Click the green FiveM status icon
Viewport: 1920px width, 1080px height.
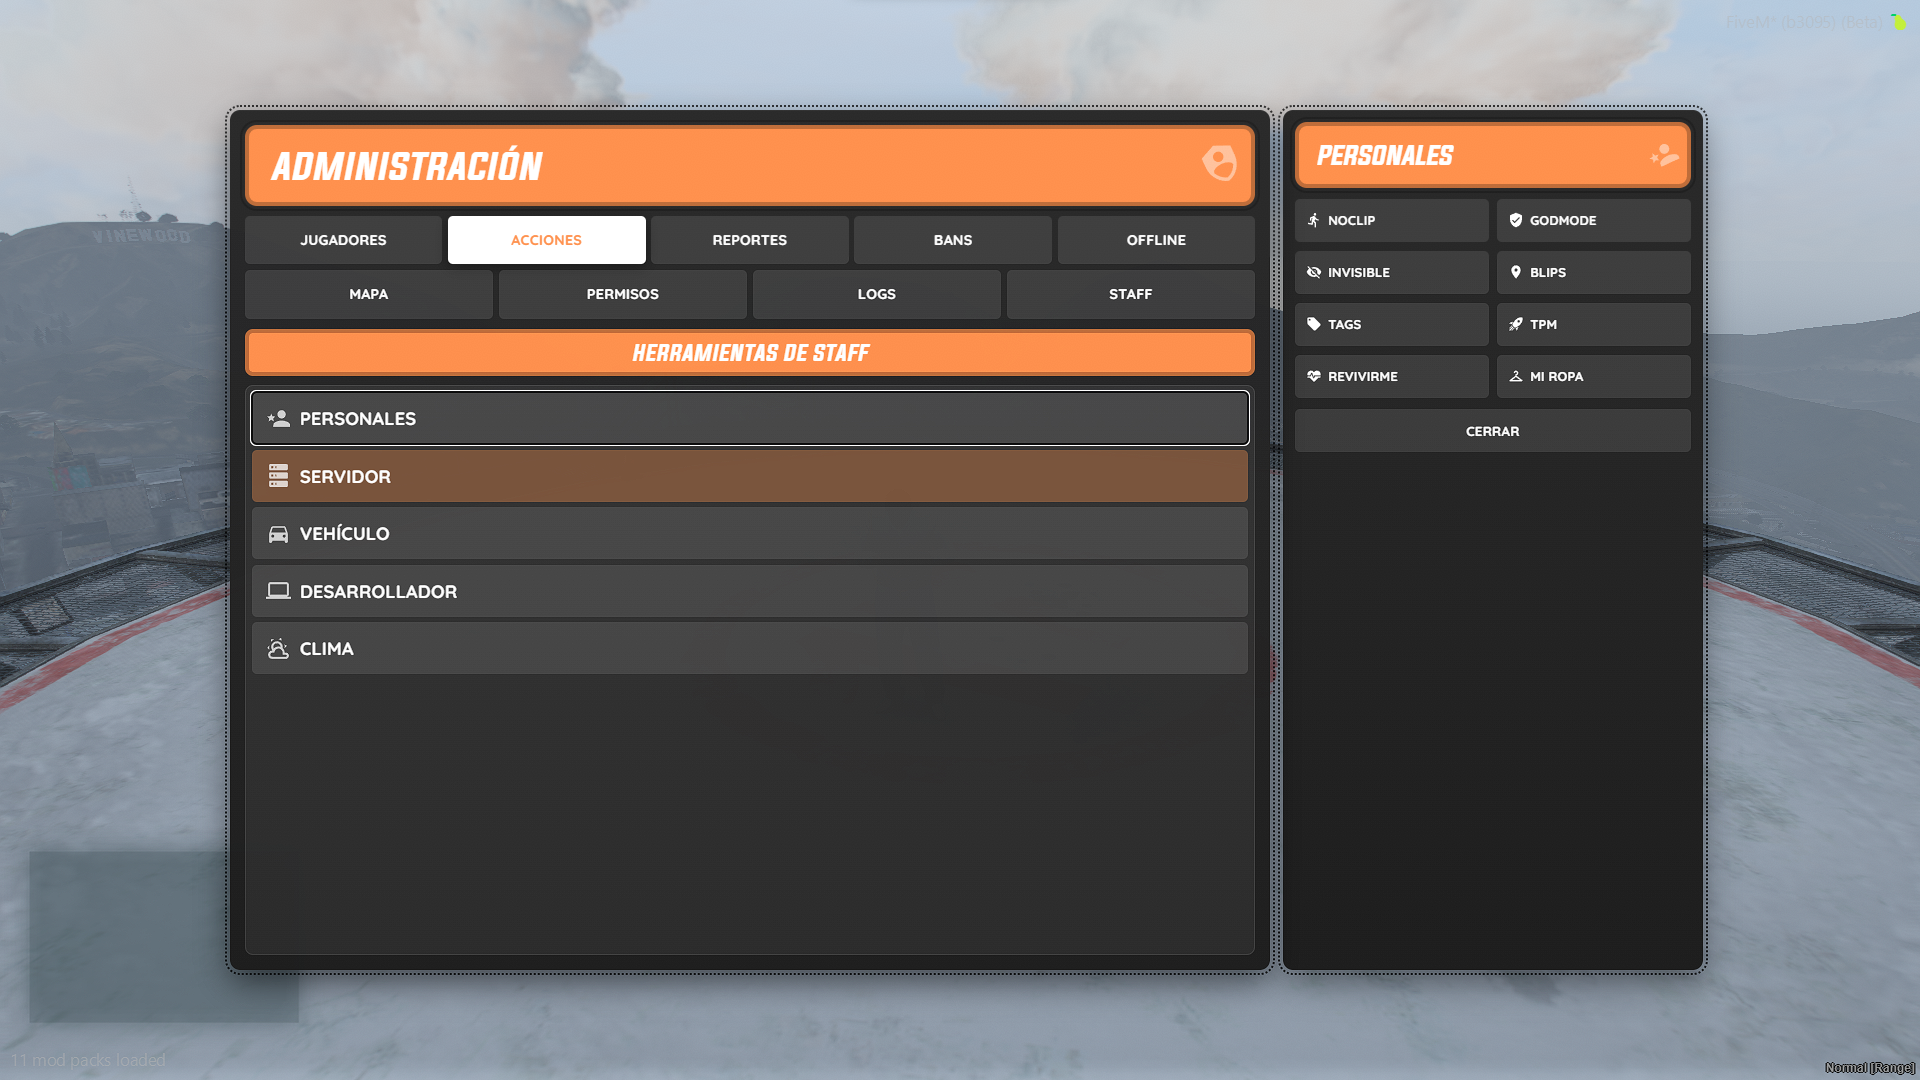(1898, 21)
